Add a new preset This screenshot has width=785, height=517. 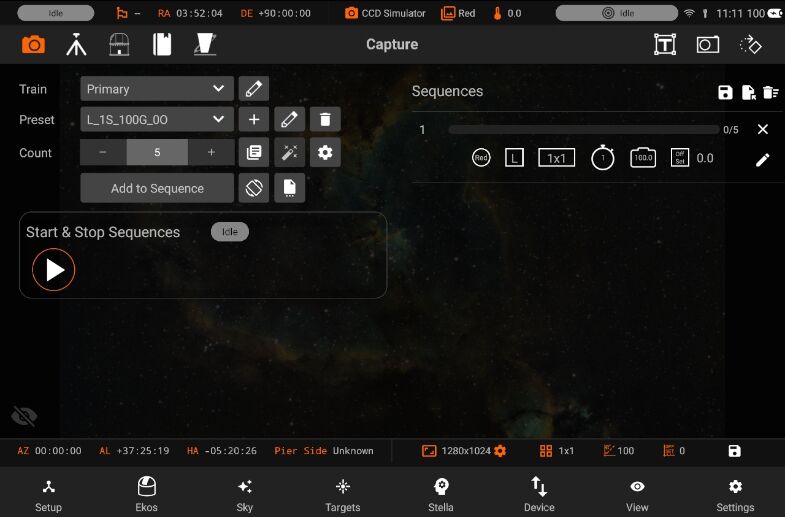pos(254,119)
